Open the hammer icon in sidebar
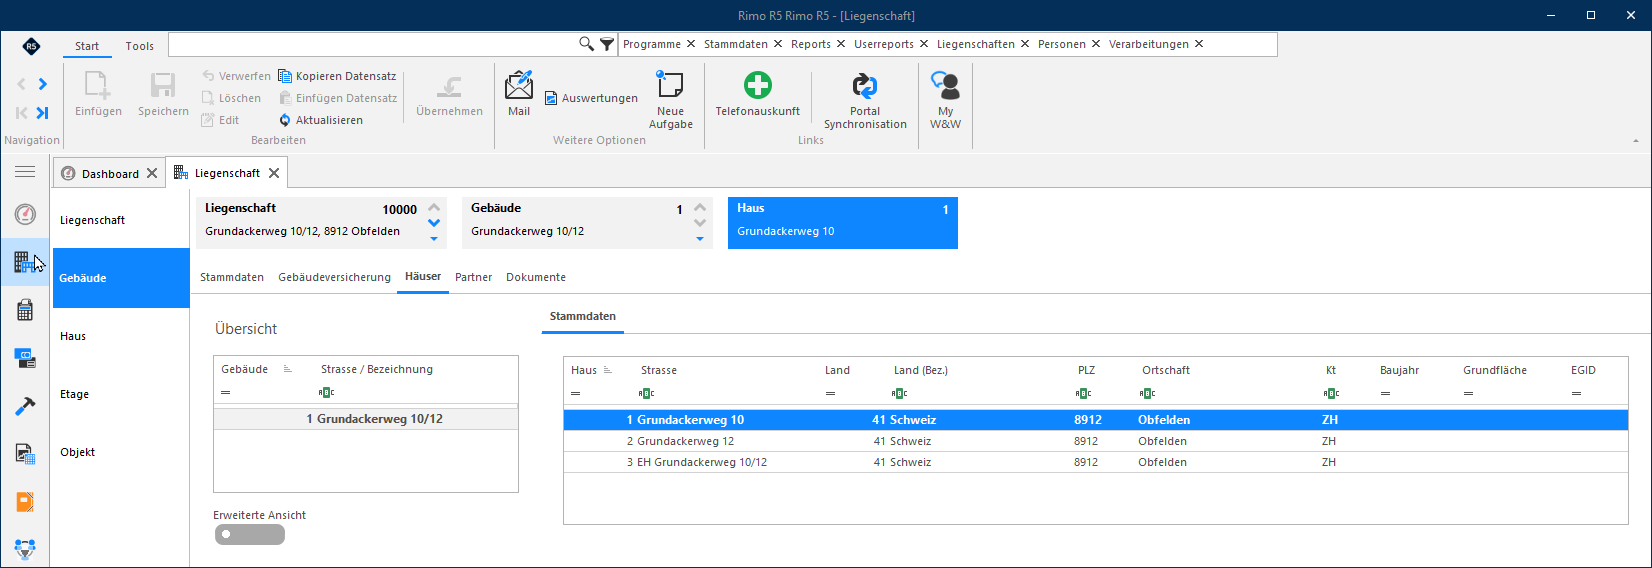The height and width of the screenshot is (568, 1652). click(25, 406)
